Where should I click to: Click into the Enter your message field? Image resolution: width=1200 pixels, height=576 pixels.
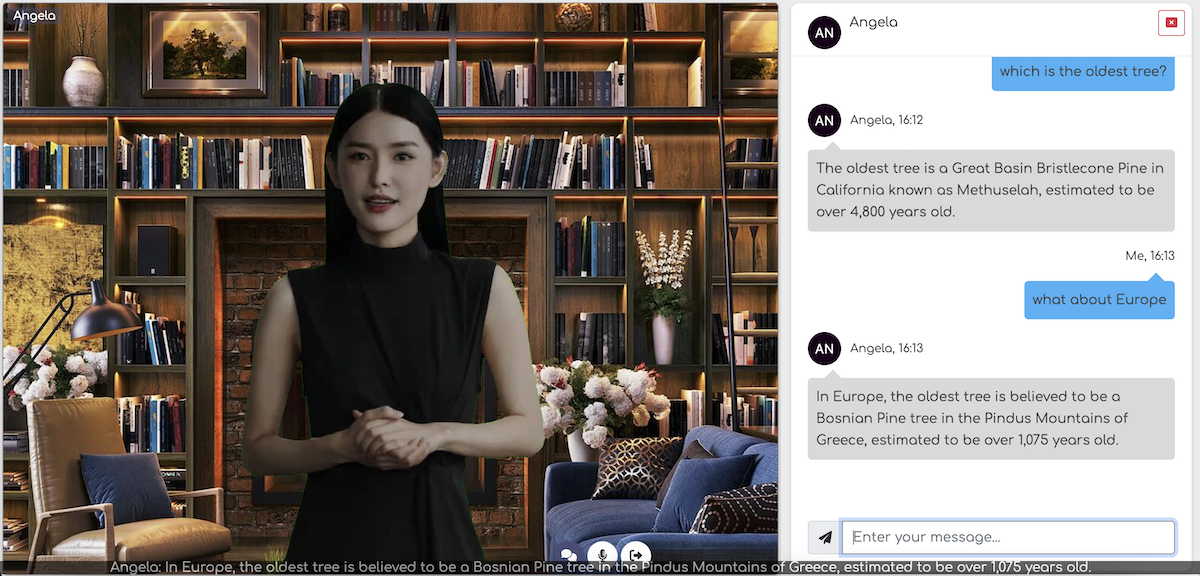(x=1008, y=537)
